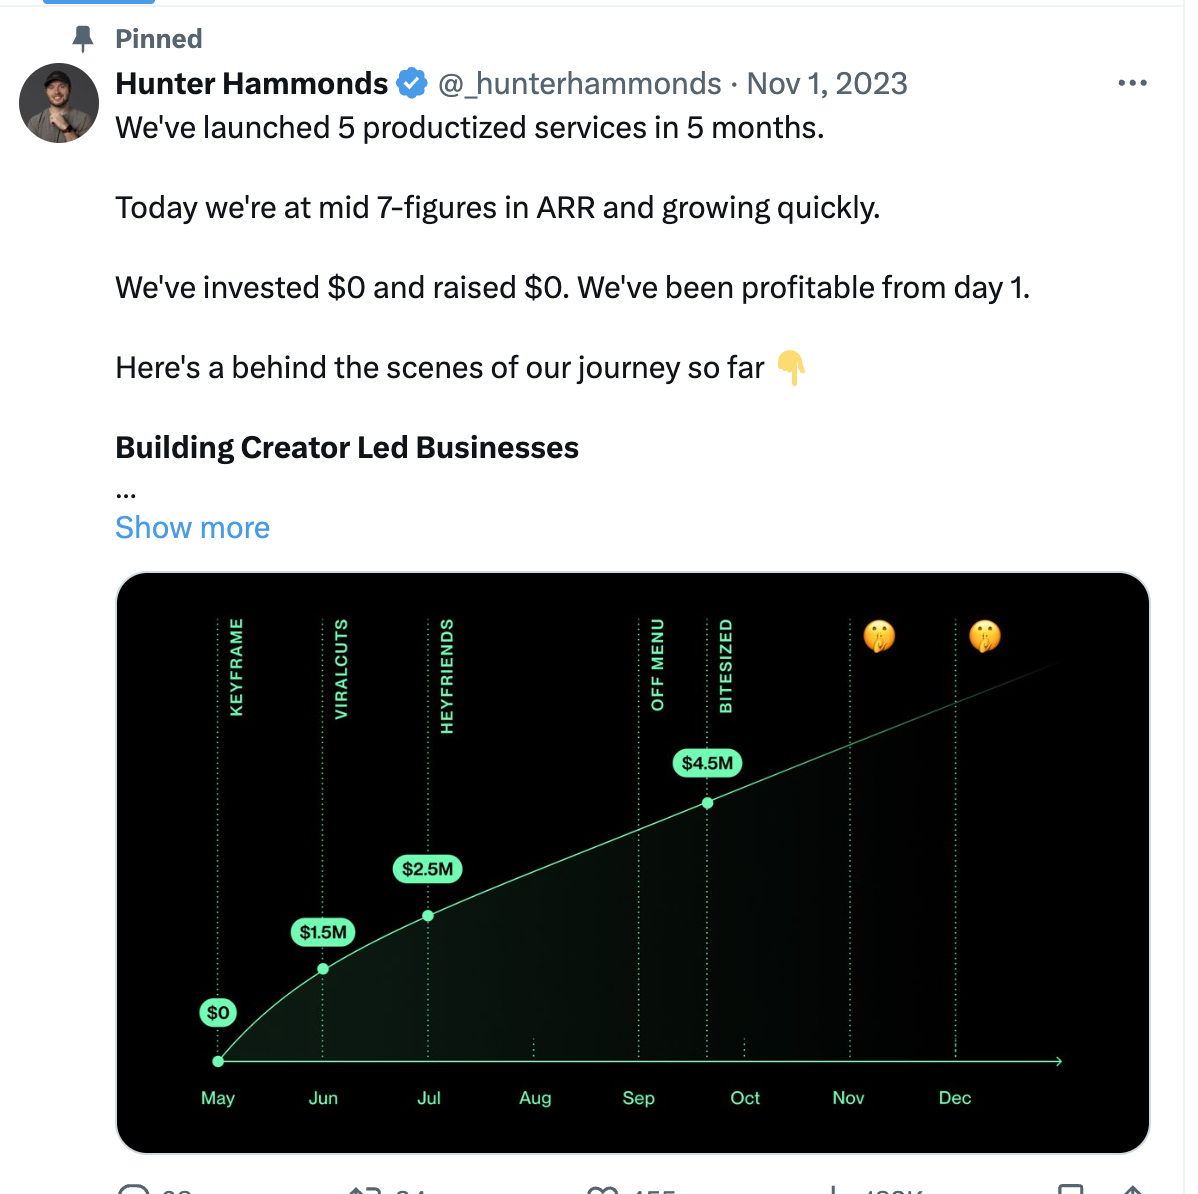This screenshot has width=1198, height=1194.
Task: Click the Nov 1, 2023 timestamp
Action: pyautogui.click(x=827, y=83)
